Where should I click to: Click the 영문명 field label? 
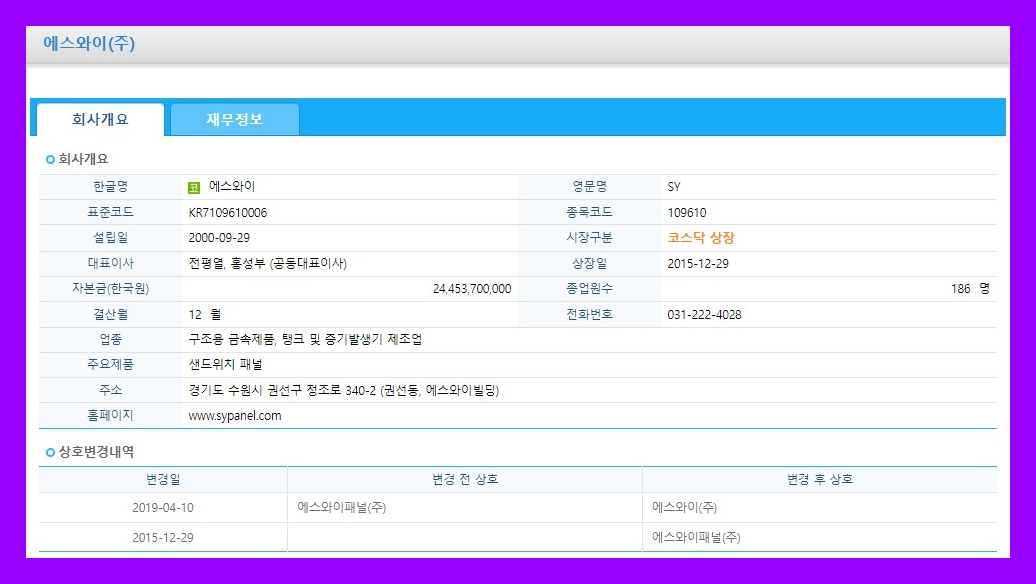coord(589,187)
